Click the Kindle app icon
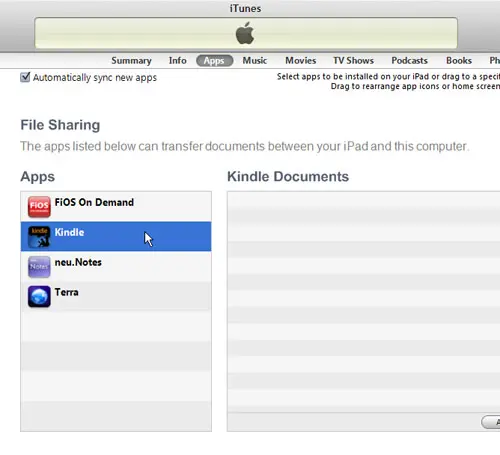 (x=39, y=237)
